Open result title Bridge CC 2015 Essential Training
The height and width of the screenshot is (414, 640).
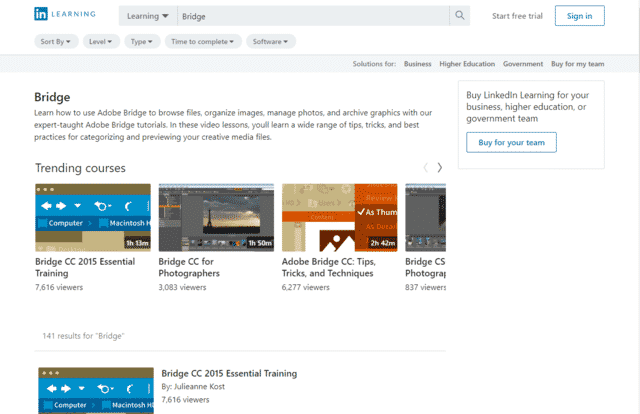tap(229, 374)
